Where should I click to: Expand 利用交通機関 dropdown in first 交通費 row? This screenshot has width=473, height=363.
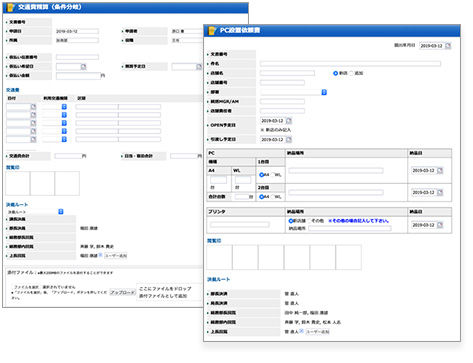click(x=64, y=107)
